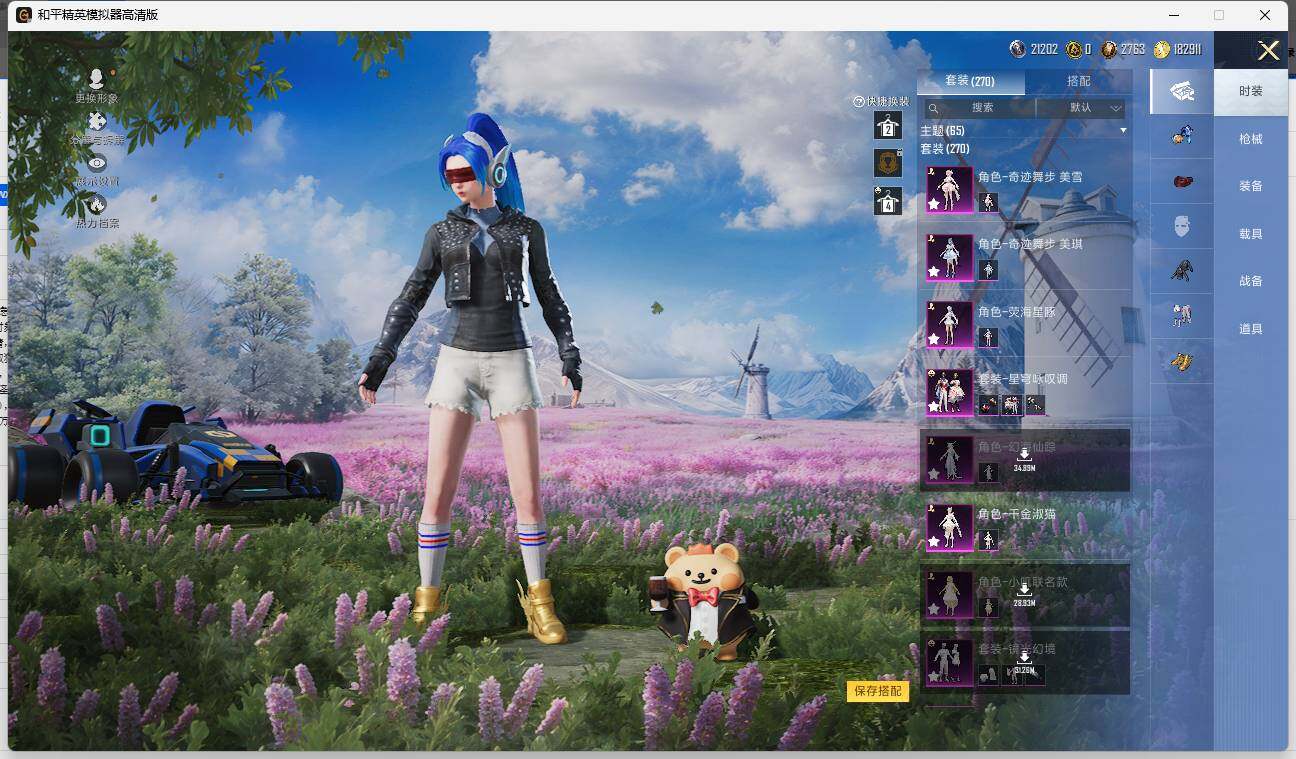Open the 战备 category
This screenshot has height=759, width=1296.
coord(1251,281)
